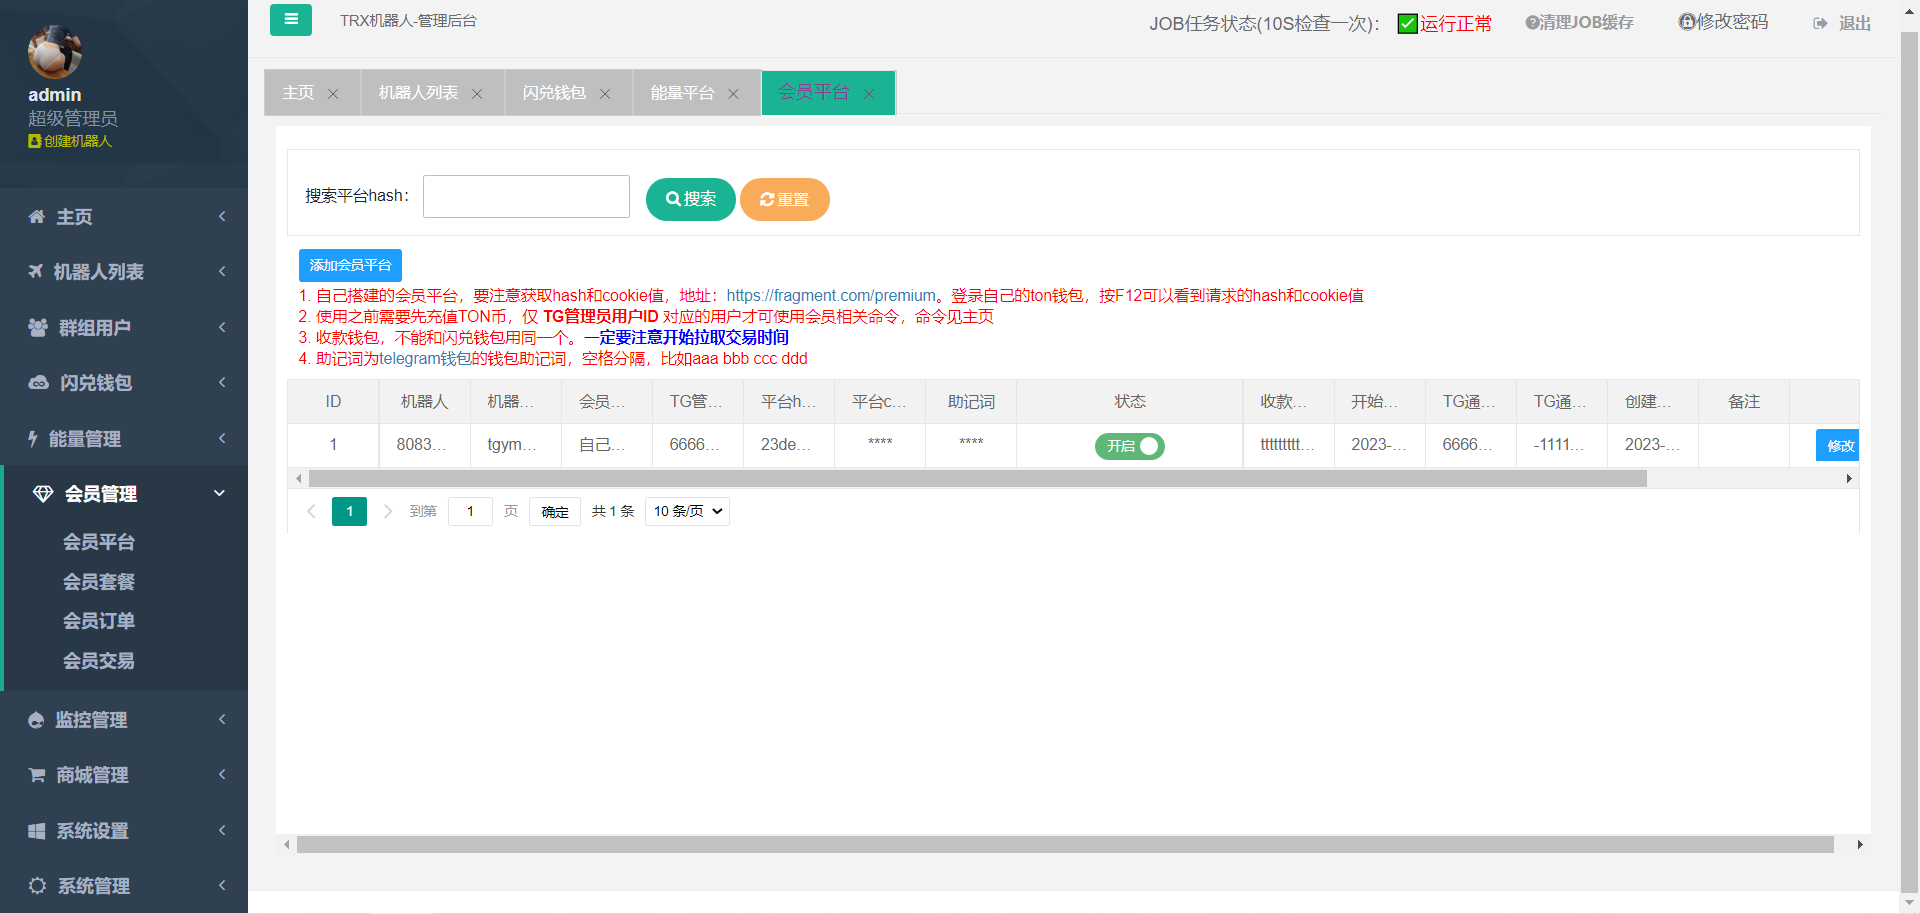Close the 闪兑钱包 tab
Image resolution: width=1920 pixels, height=914 pixels.
click(605, 94)
